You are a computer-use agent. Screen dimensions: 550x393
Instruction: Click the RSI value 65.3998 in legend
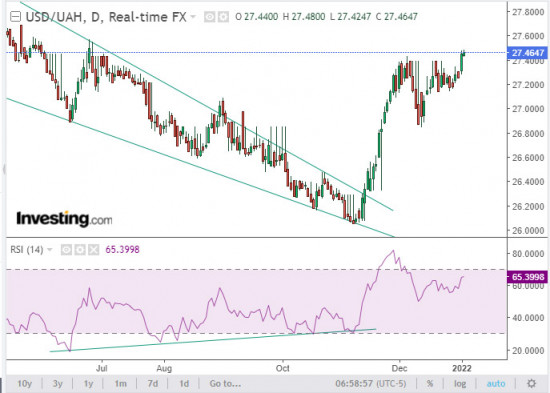point(122,249)
